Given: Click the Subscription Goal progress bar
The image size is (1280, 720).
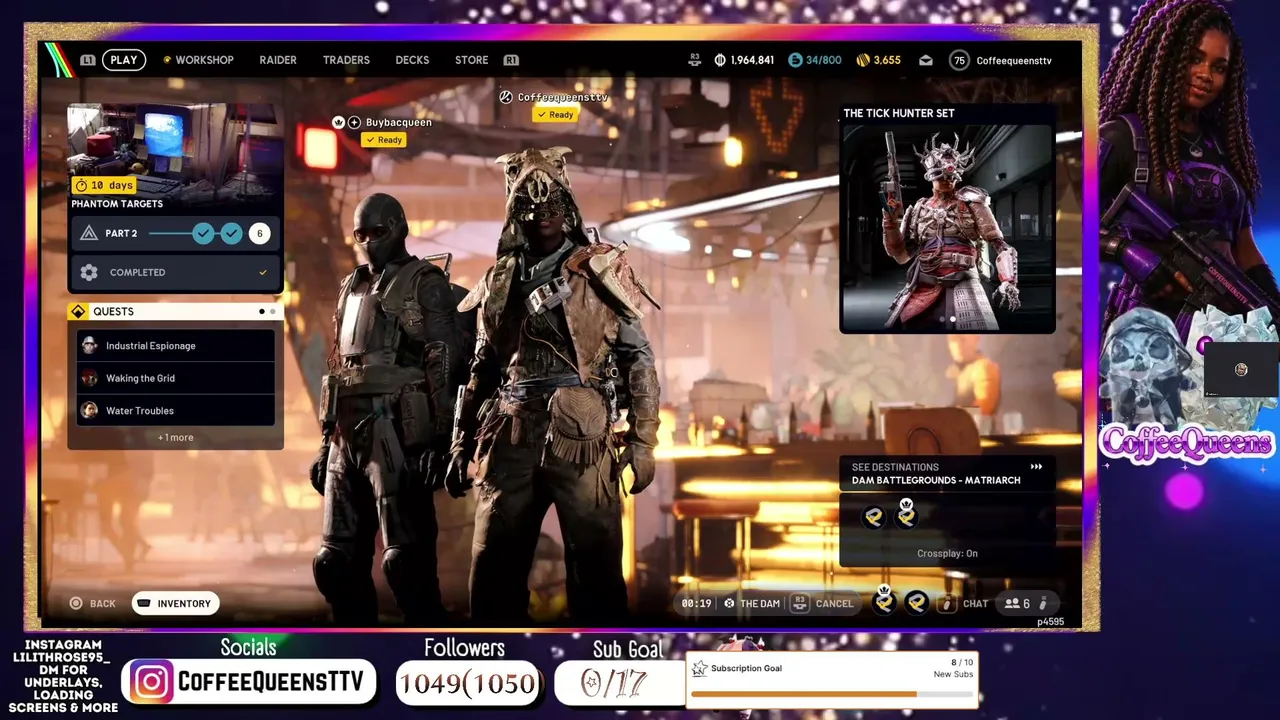Looking at the screenshot, I should coord(832,694).
